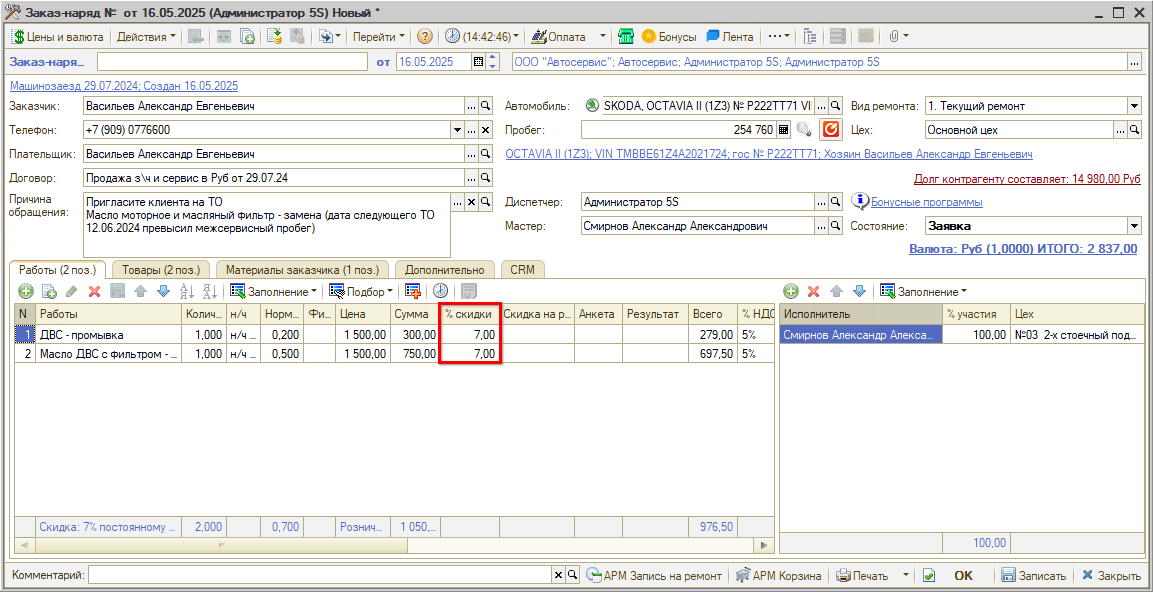Open the Лента chat feed
This screenshot has width=1153, height=592.
tap(730, 36)
